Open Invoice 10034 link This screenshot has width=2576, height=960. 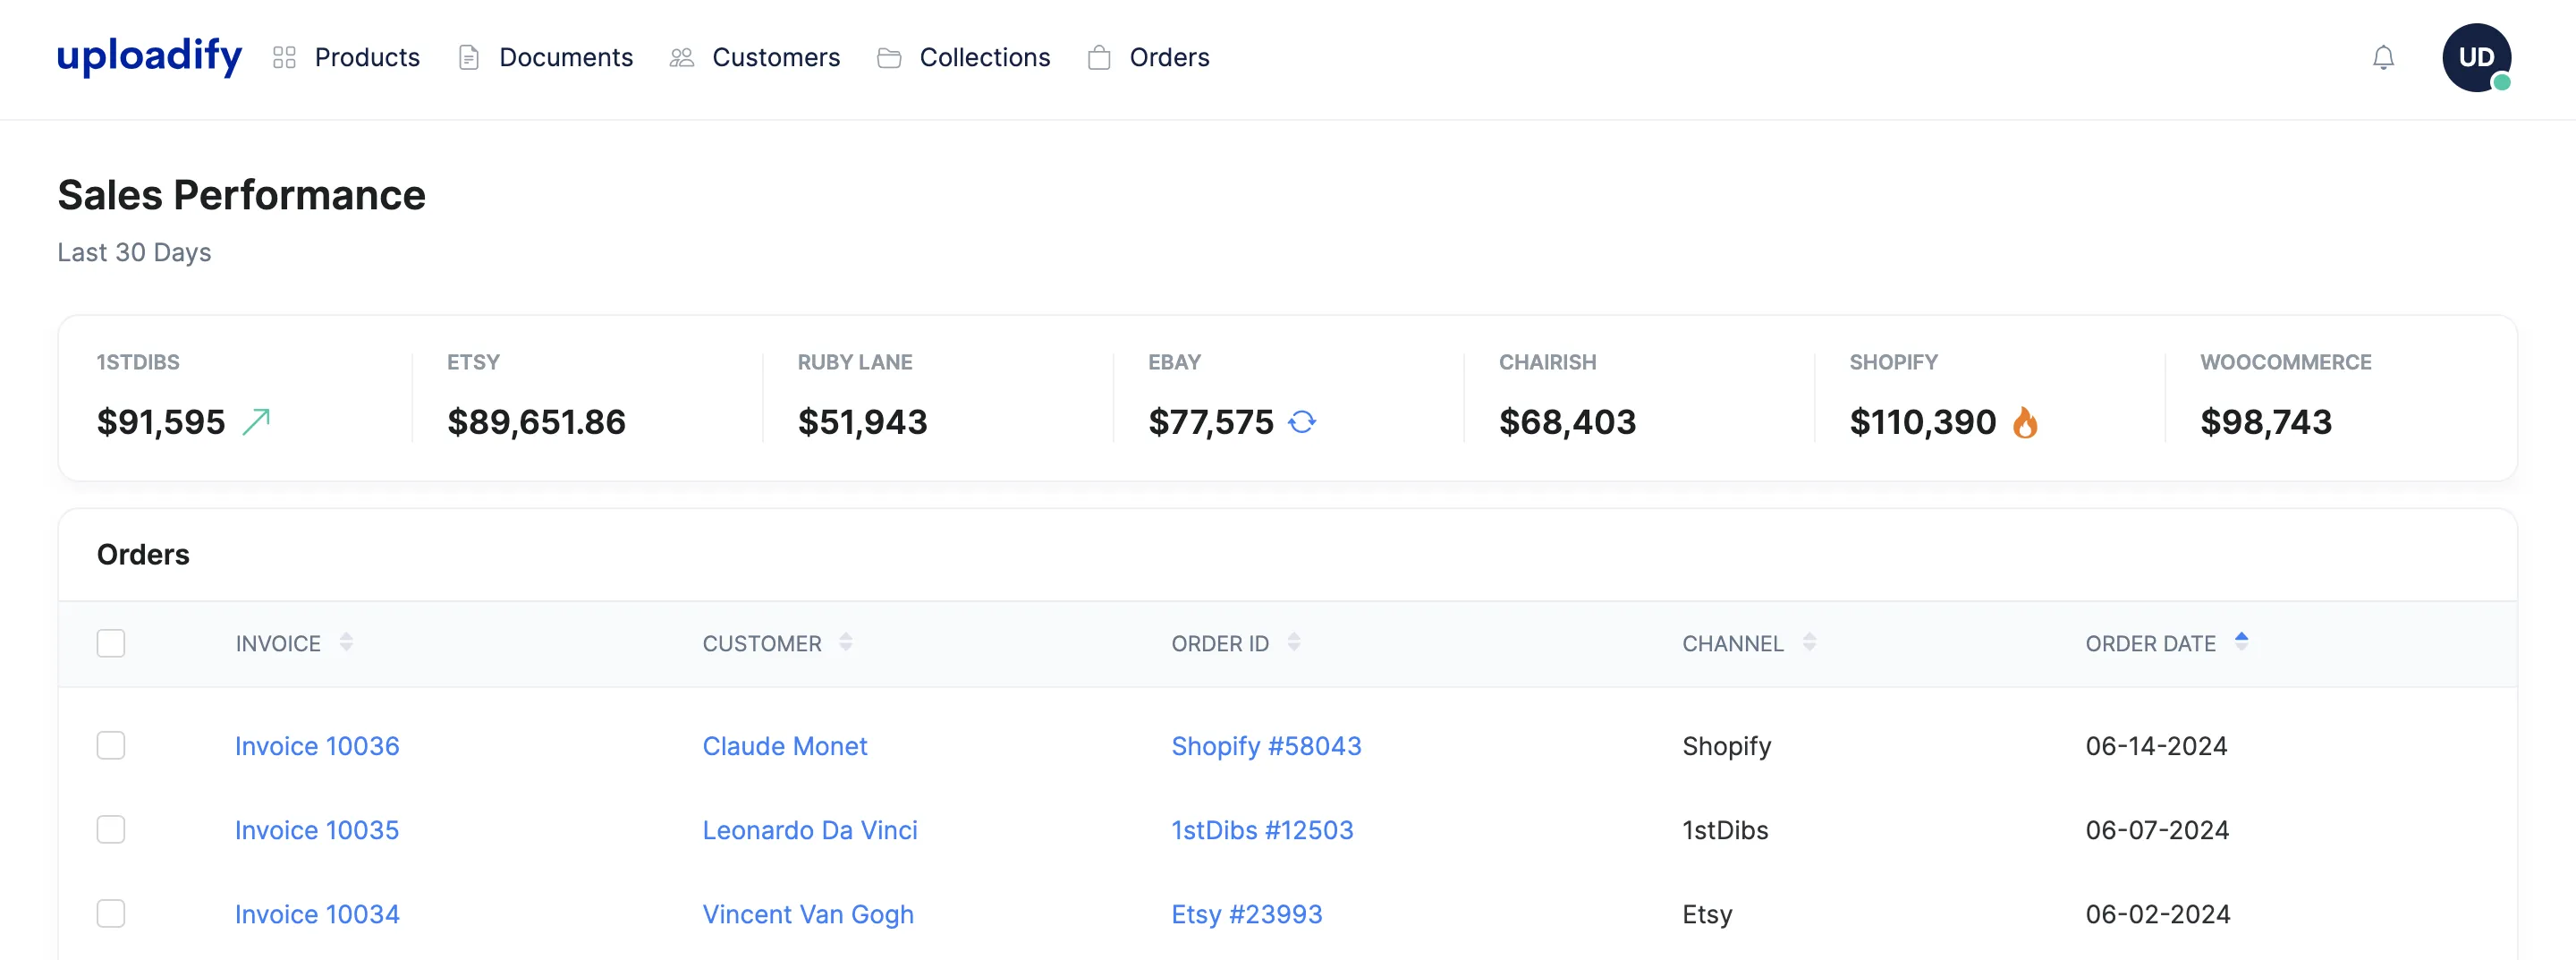[317, 914]
